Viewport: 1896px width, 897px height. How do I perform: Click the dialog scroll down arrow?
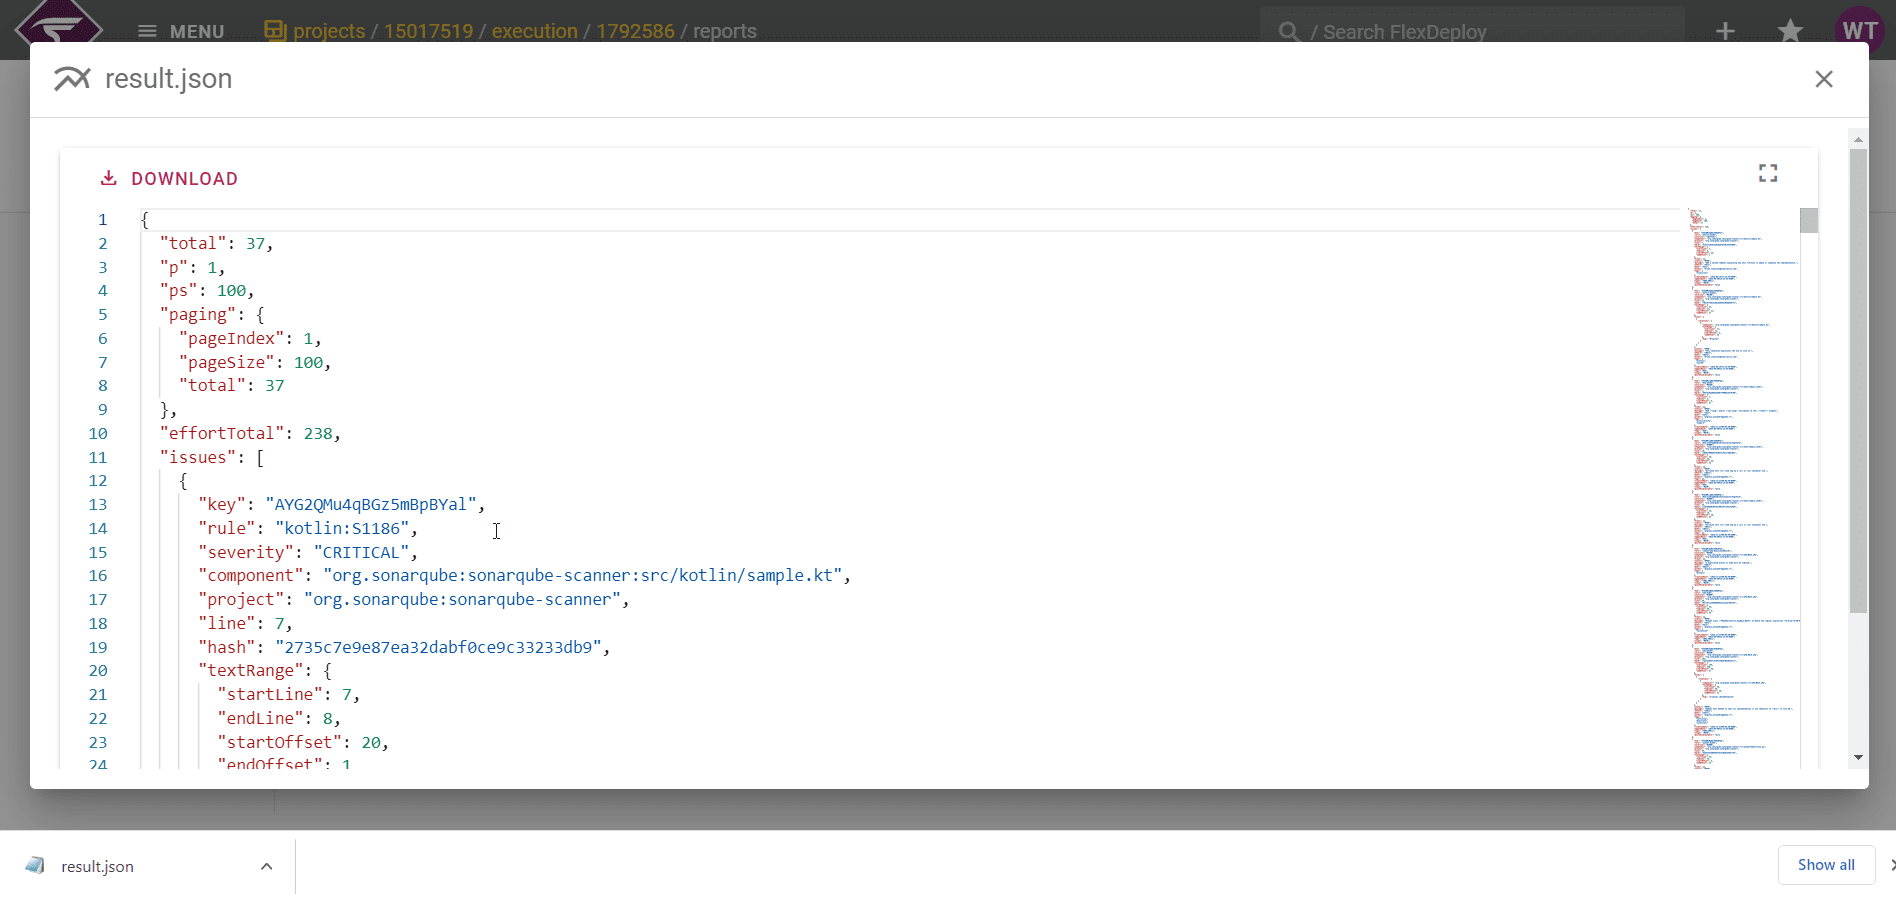click(1858, 758)
